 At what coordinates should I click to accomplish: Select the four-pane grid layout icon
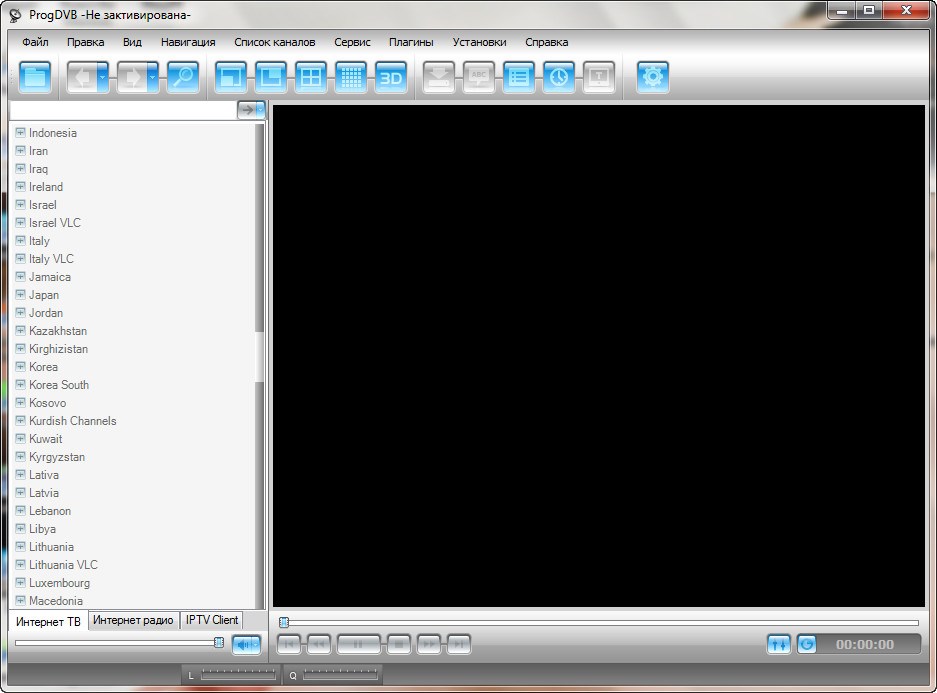pyautogui.click(x=311, y=78)
